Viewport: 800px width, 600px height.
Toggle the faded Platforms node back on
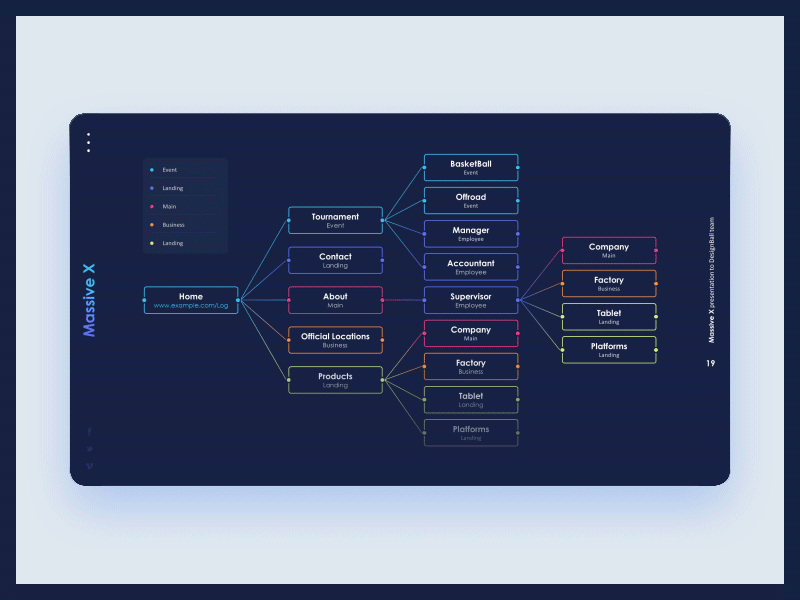point(471,433)
